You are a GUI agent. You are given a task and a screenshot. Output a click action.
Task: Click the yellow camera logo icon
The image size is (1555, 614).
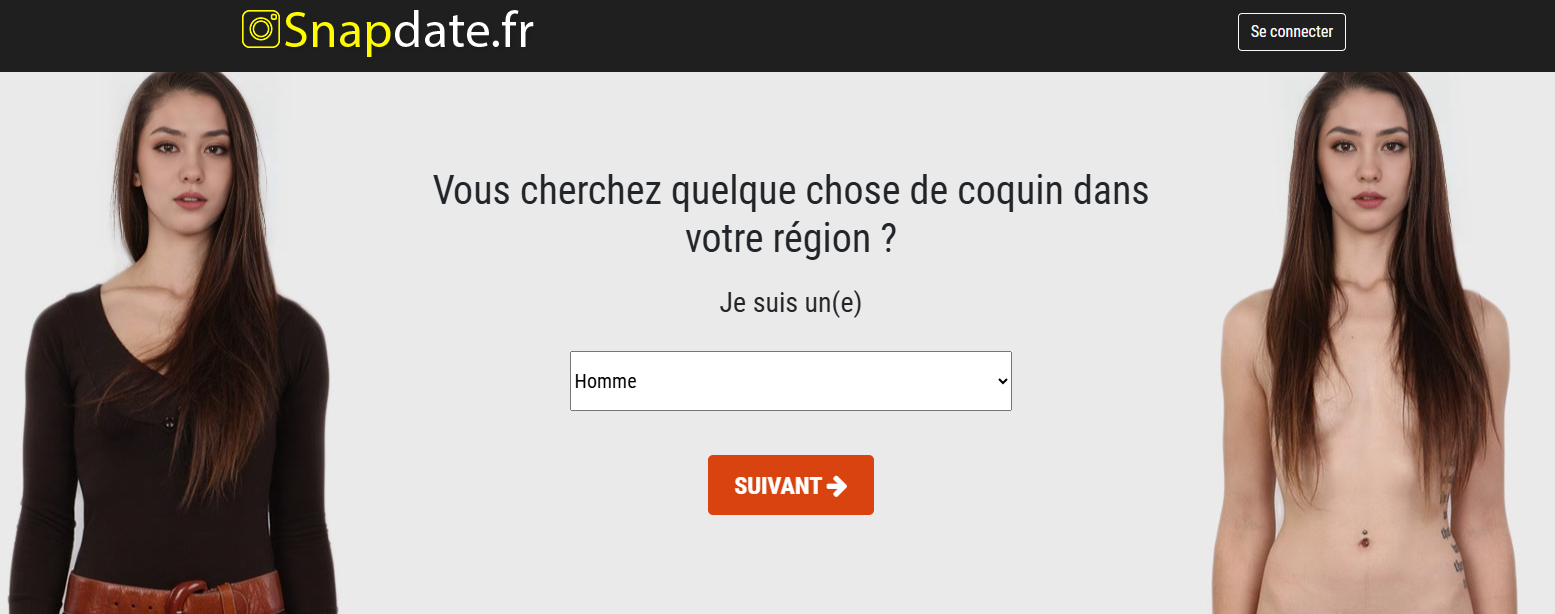pyautogui.click(x=261, y=30)
